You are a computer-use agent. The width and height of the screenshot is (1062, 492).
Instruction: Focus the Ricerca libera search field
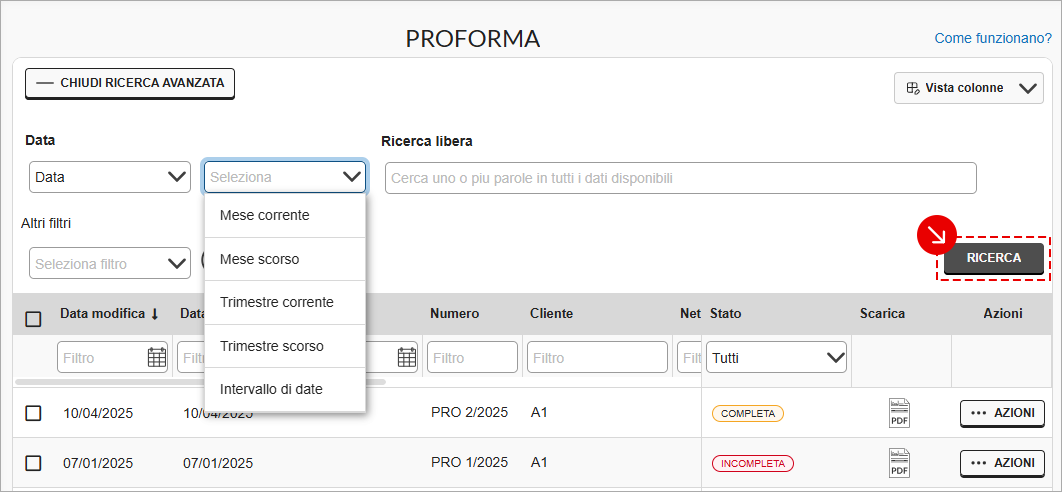click(x=681, y=178)
